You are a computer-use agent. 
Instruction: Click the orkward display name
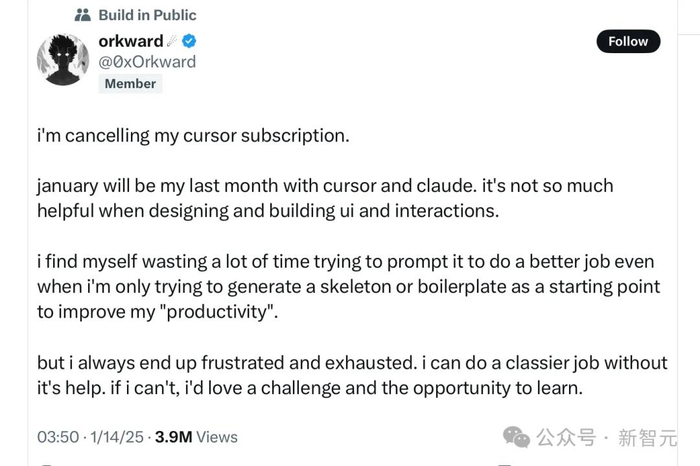pyautogui.click(x=131, y=41)
